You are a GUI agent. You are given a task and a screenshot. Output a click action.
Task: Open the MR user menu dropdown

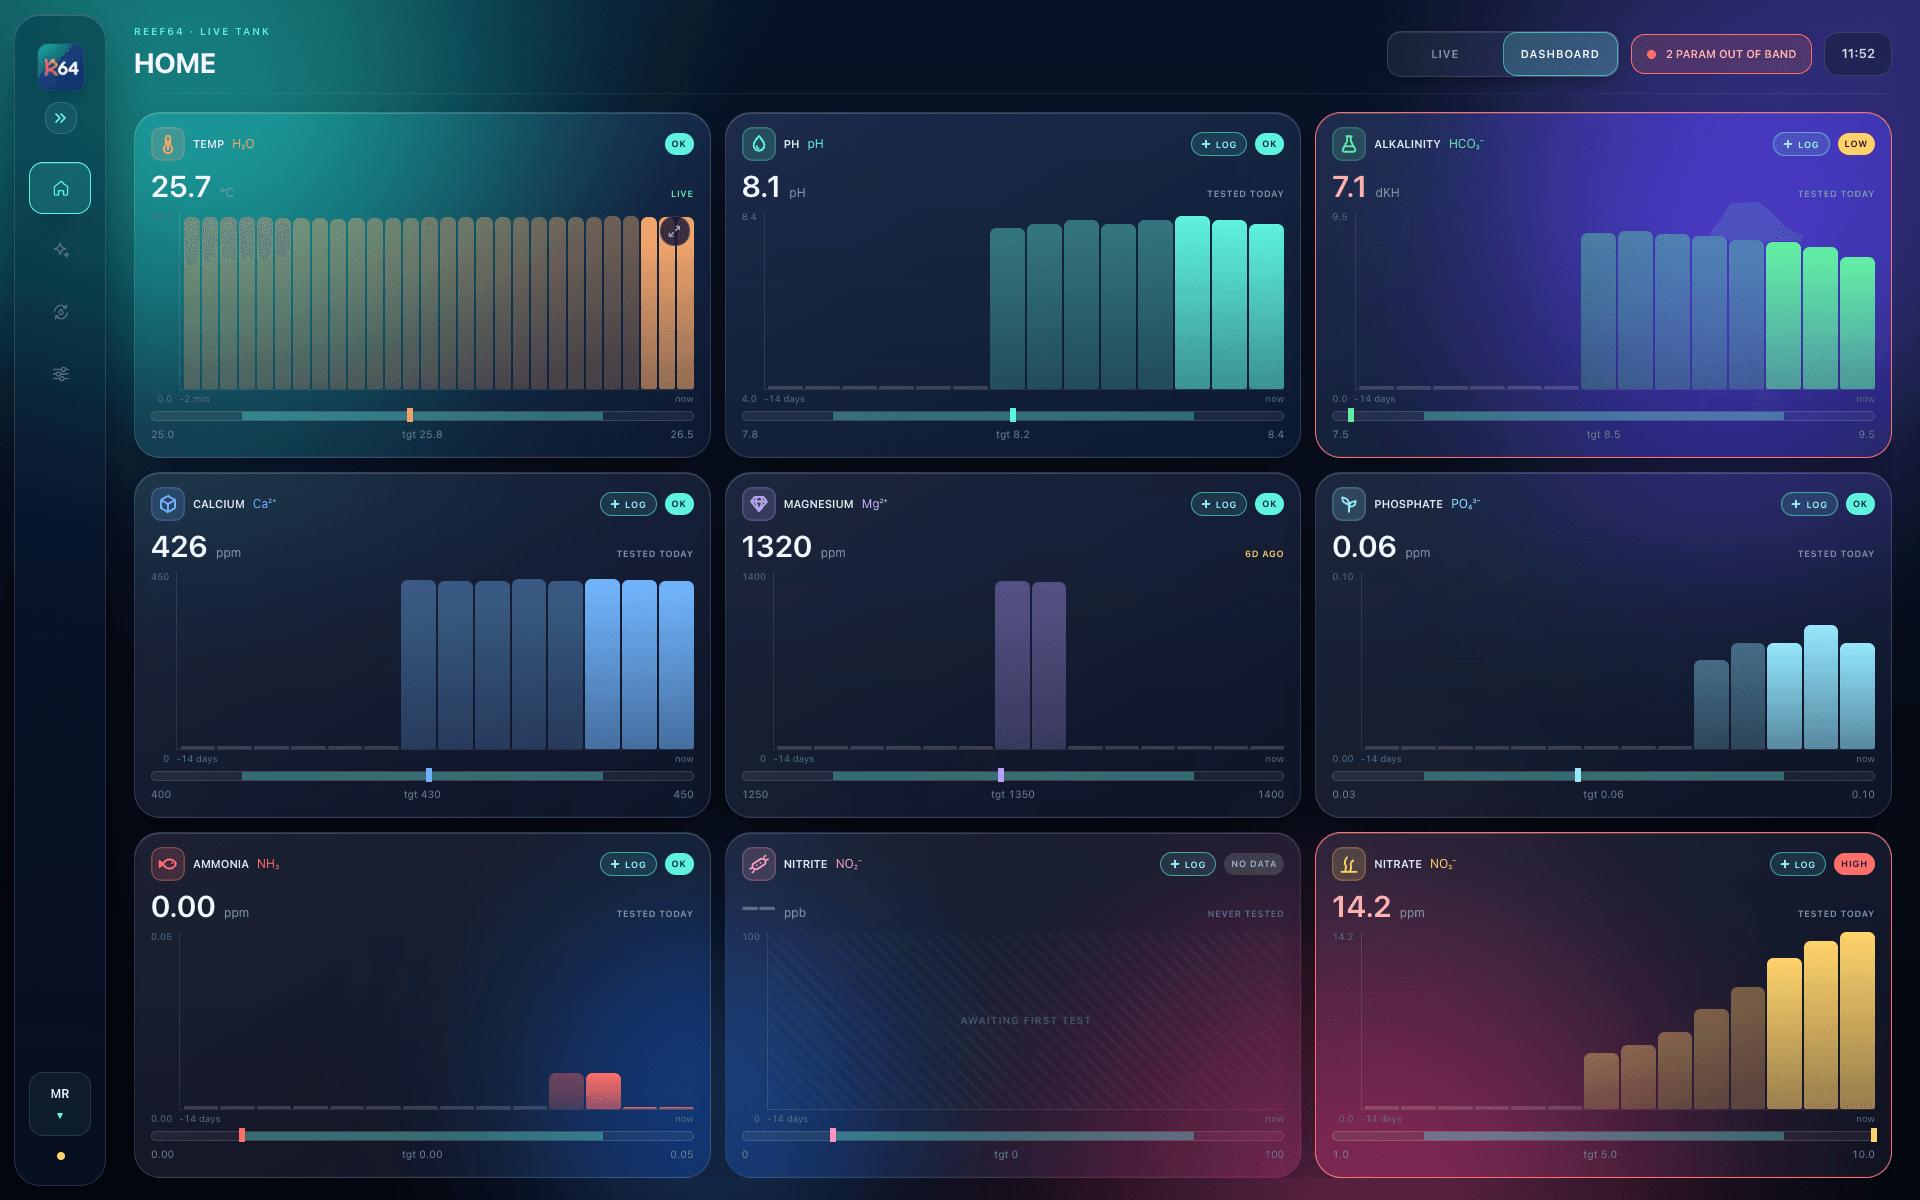point(60,1103)
